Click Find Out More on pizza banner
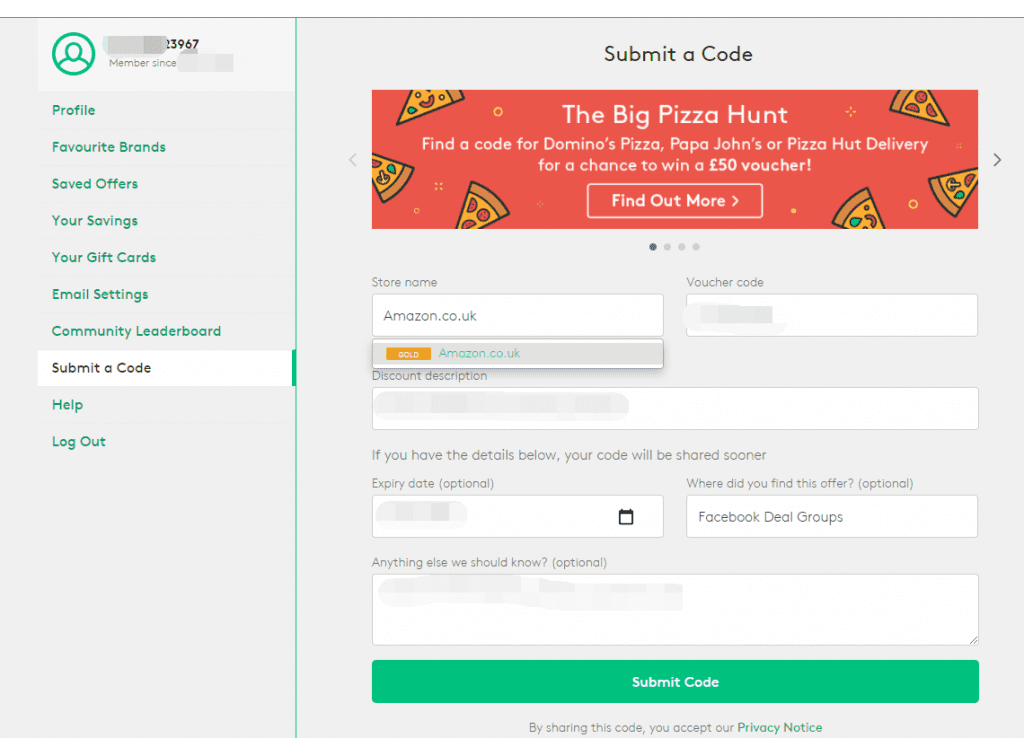The width and height of the screenshot is (1024, 738). coord(675,201)
